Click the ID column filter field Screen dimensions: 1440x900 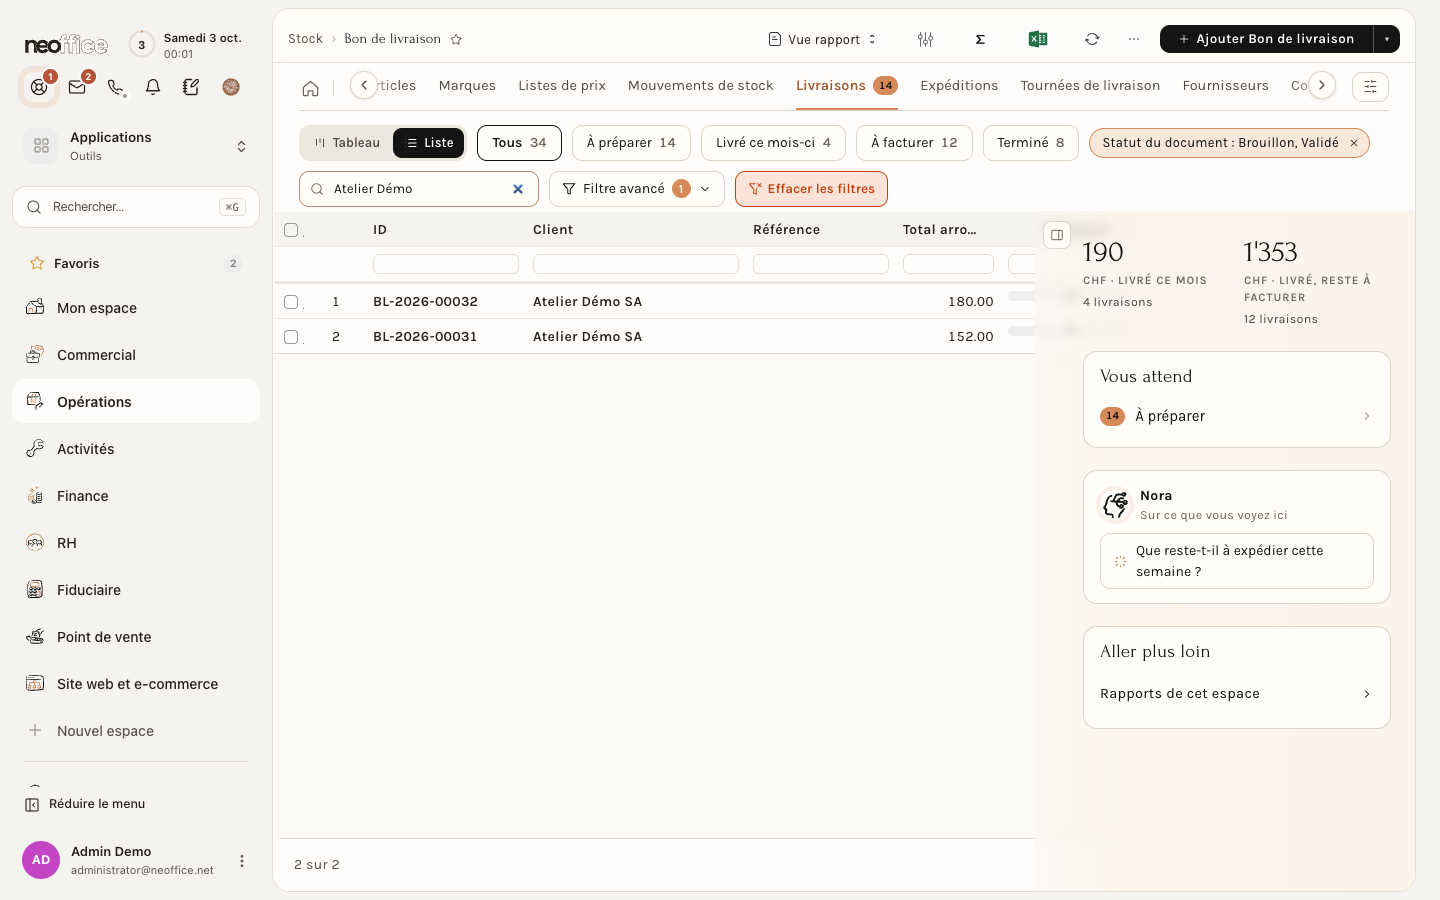(x=446, y=264)
